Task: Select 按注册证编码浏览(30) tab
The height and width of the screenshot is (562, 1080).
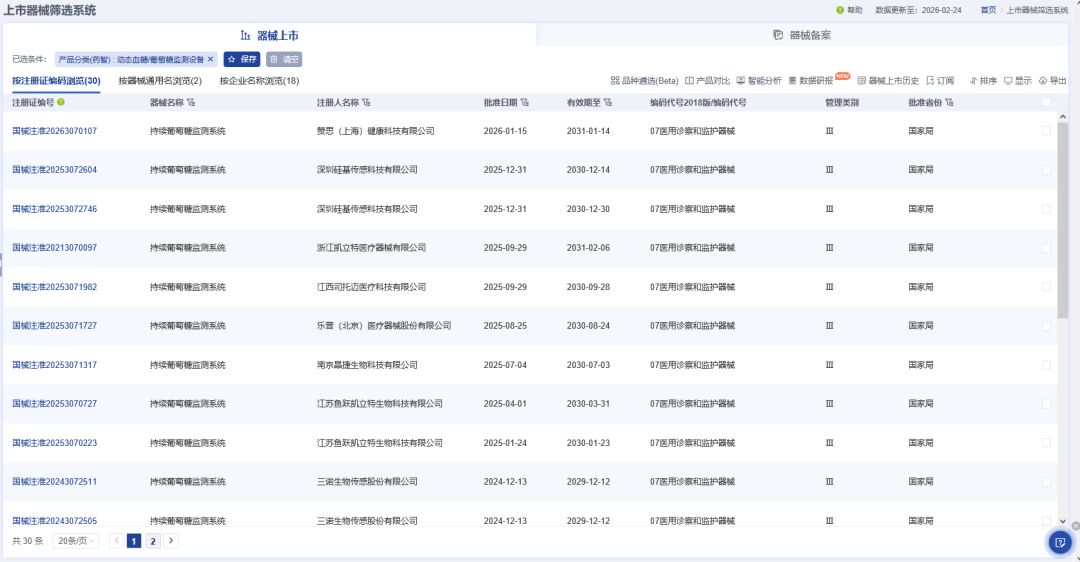Action: click(x=56, y=81)
